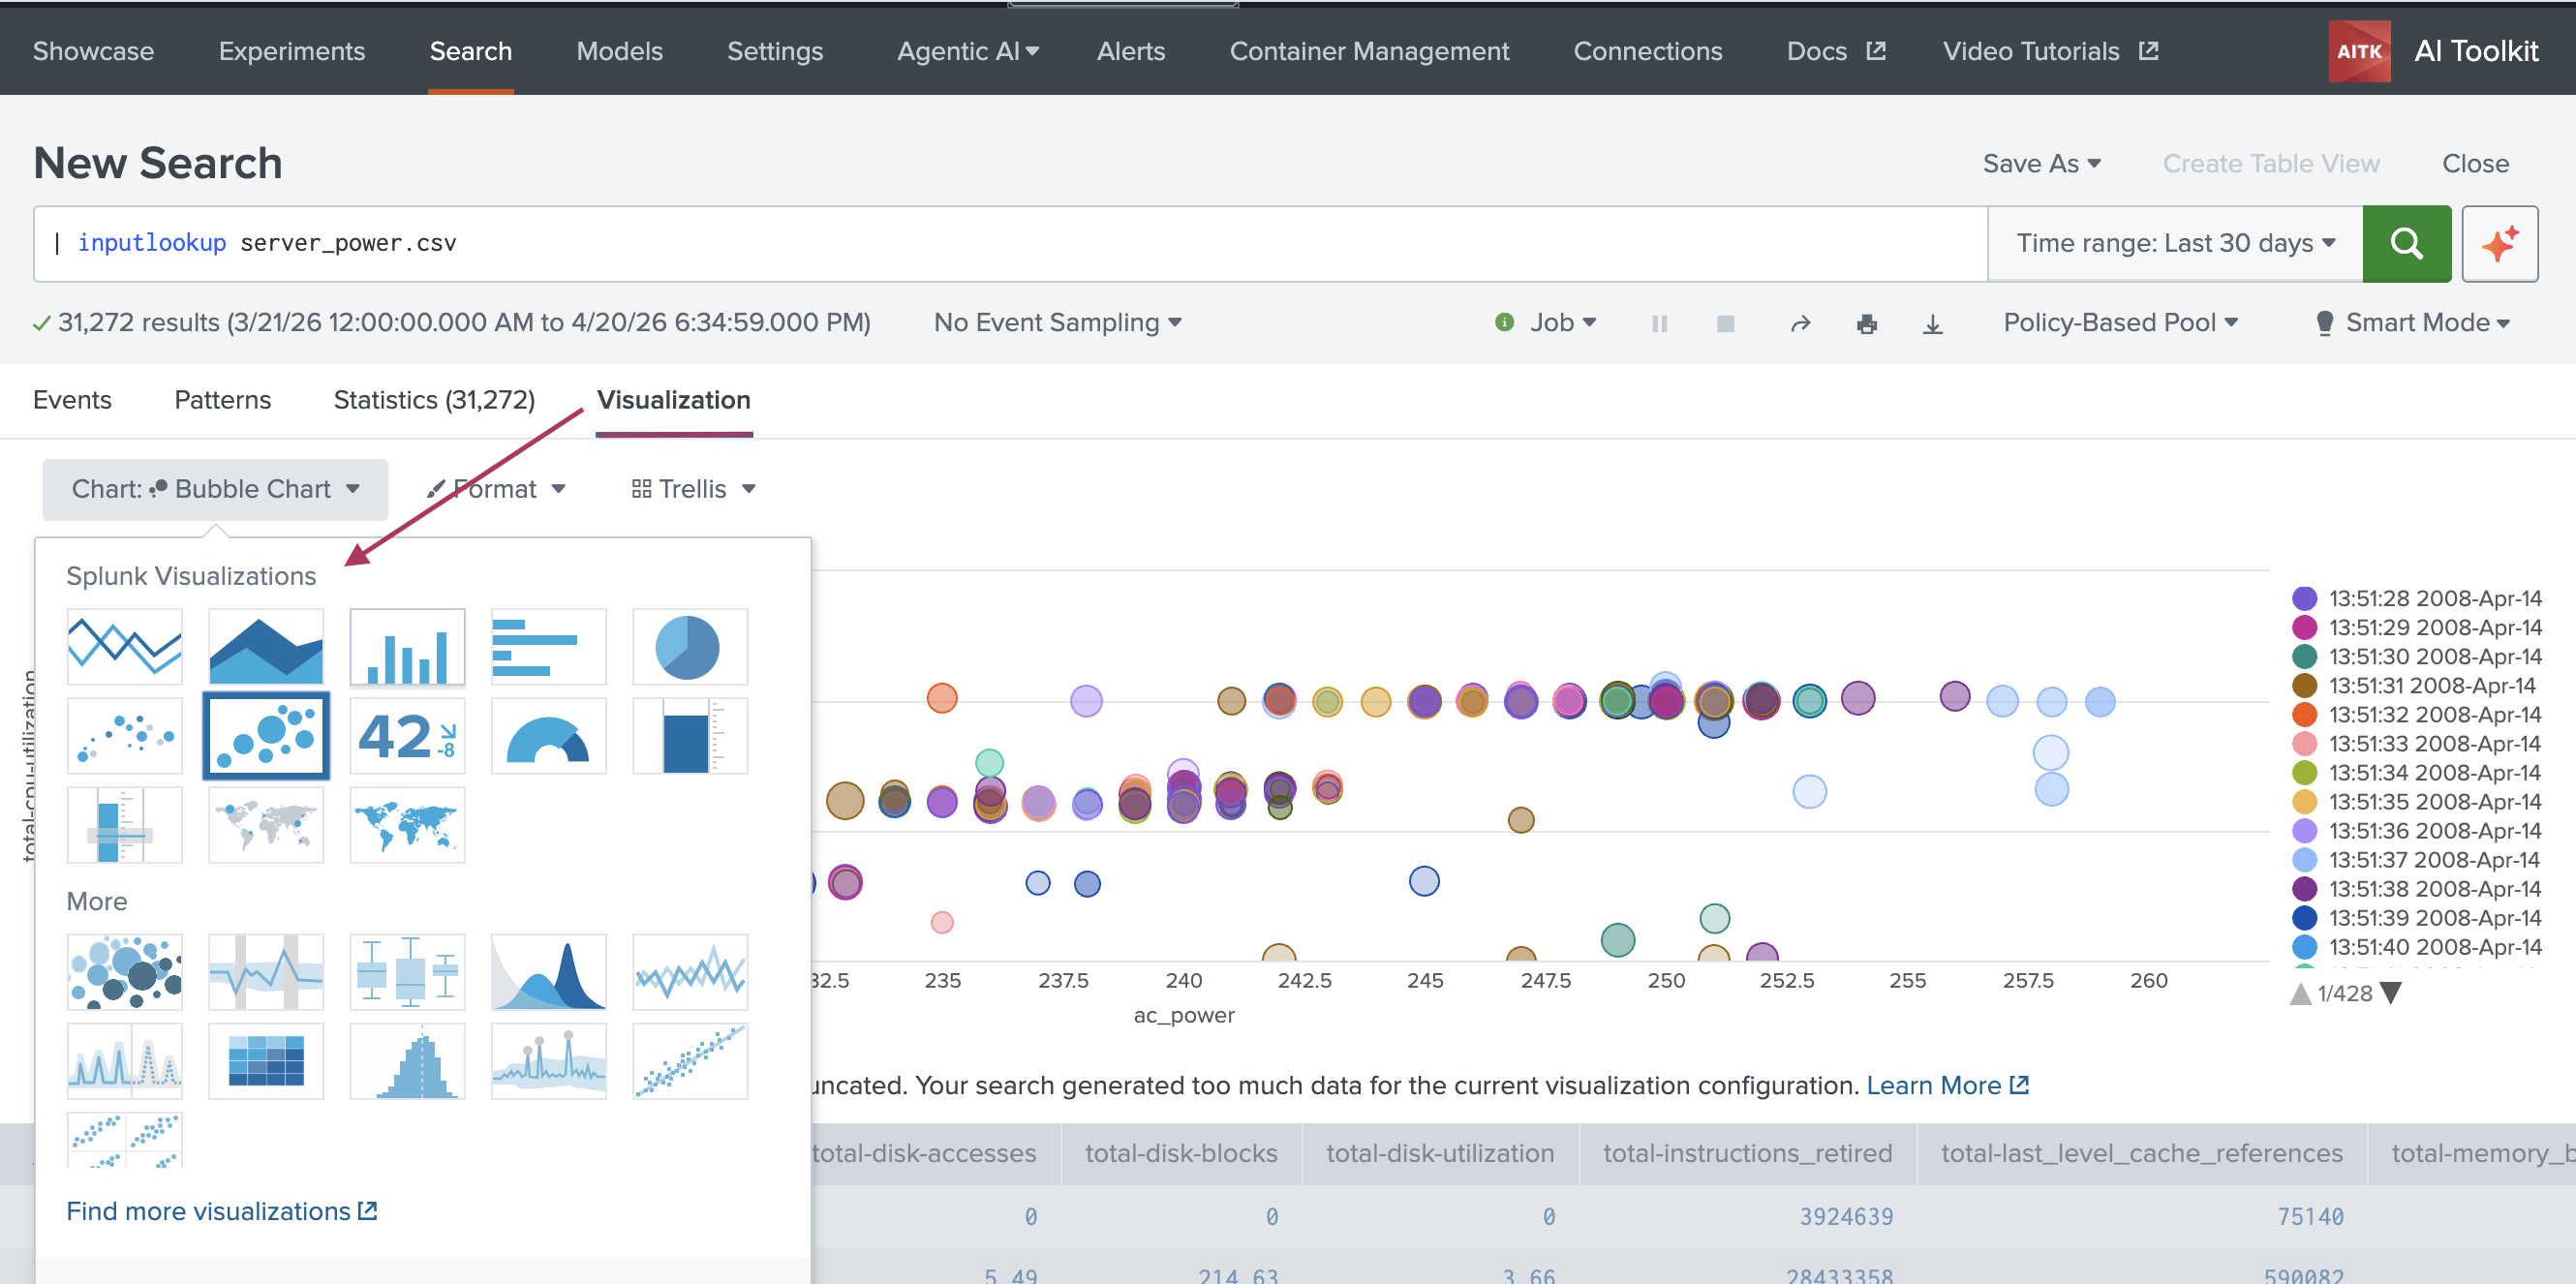Go to next legend page arrow
The height and width of the screenshot is (1284, 2576).
[x=2391, y=993]
